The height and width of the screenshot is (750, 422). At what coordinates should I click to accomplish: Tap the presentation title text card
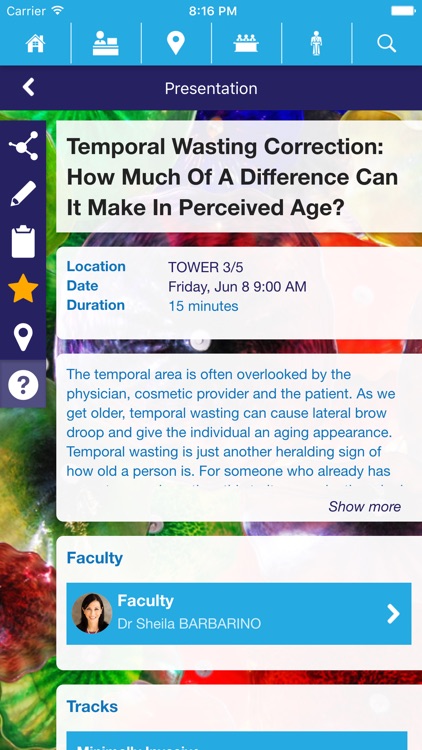point(239,176)
